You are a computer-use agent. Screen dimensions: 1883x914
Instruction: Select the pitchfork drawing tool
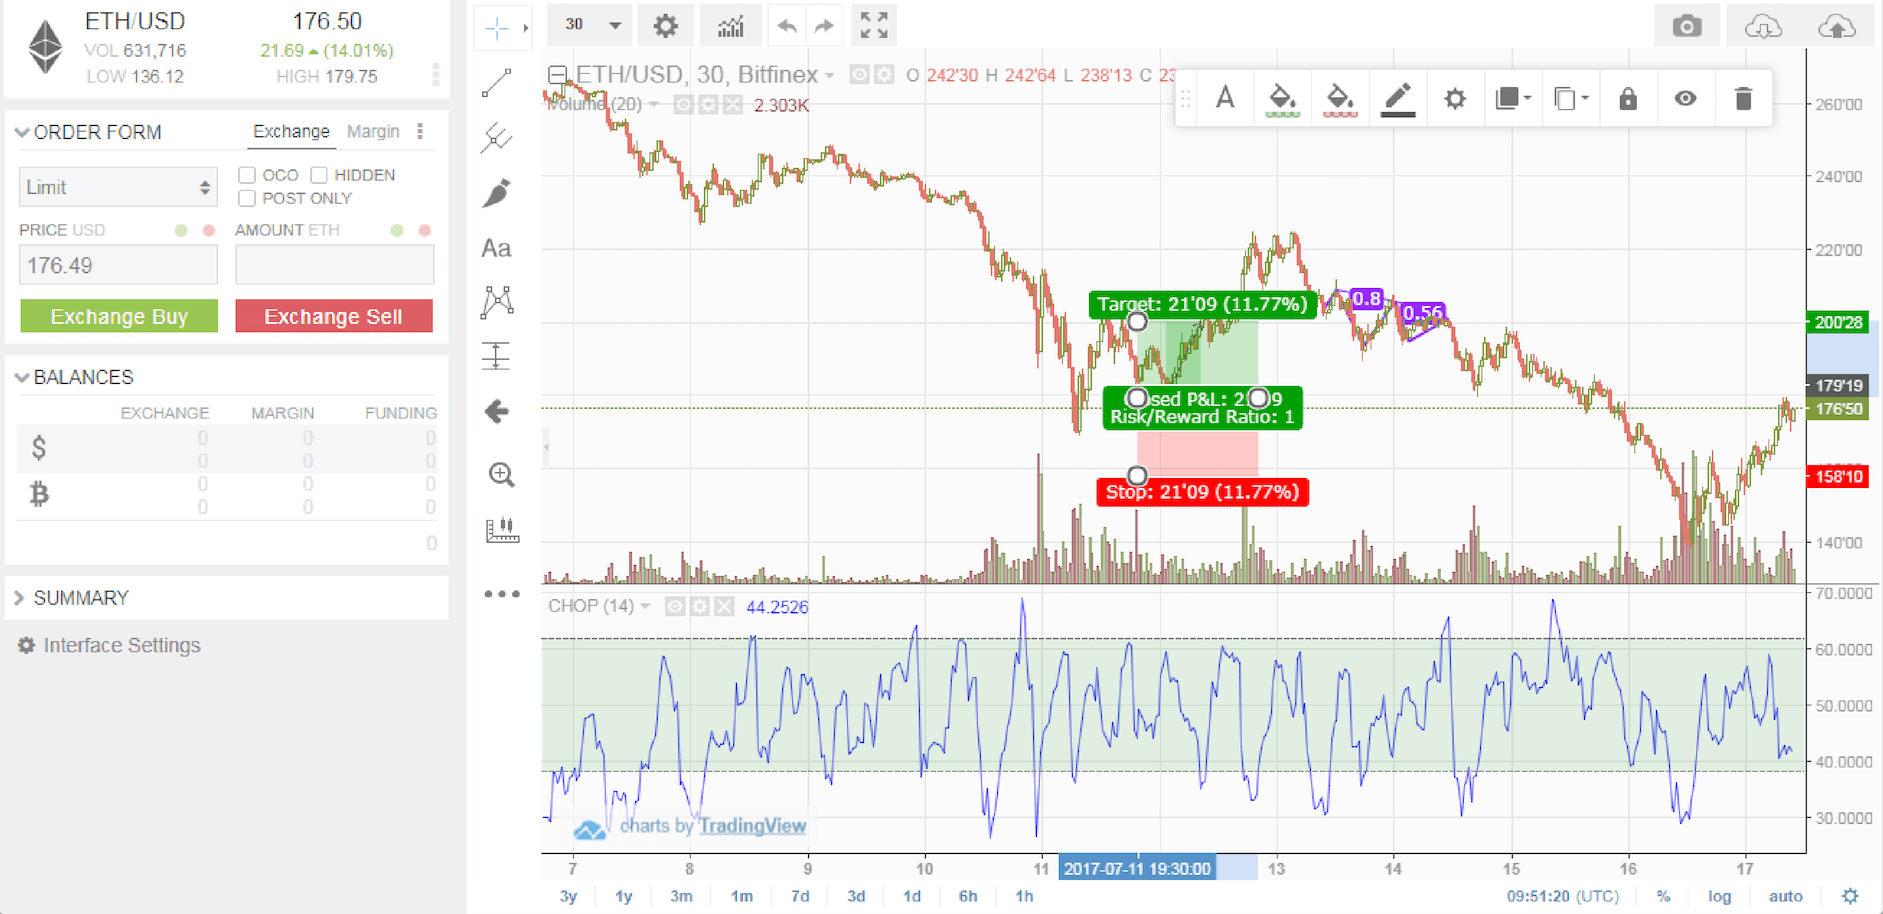pos(497,137)
